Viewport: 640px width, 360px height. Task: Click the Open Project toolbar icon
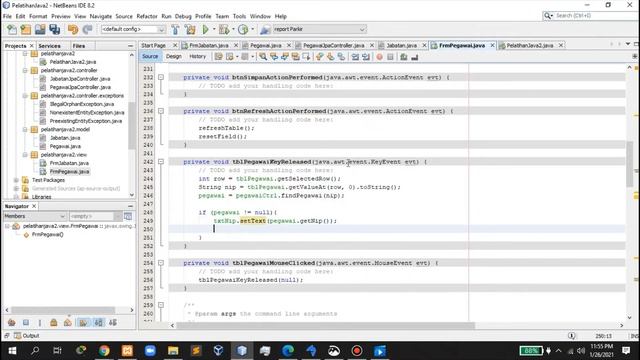[x=40, y=29]
